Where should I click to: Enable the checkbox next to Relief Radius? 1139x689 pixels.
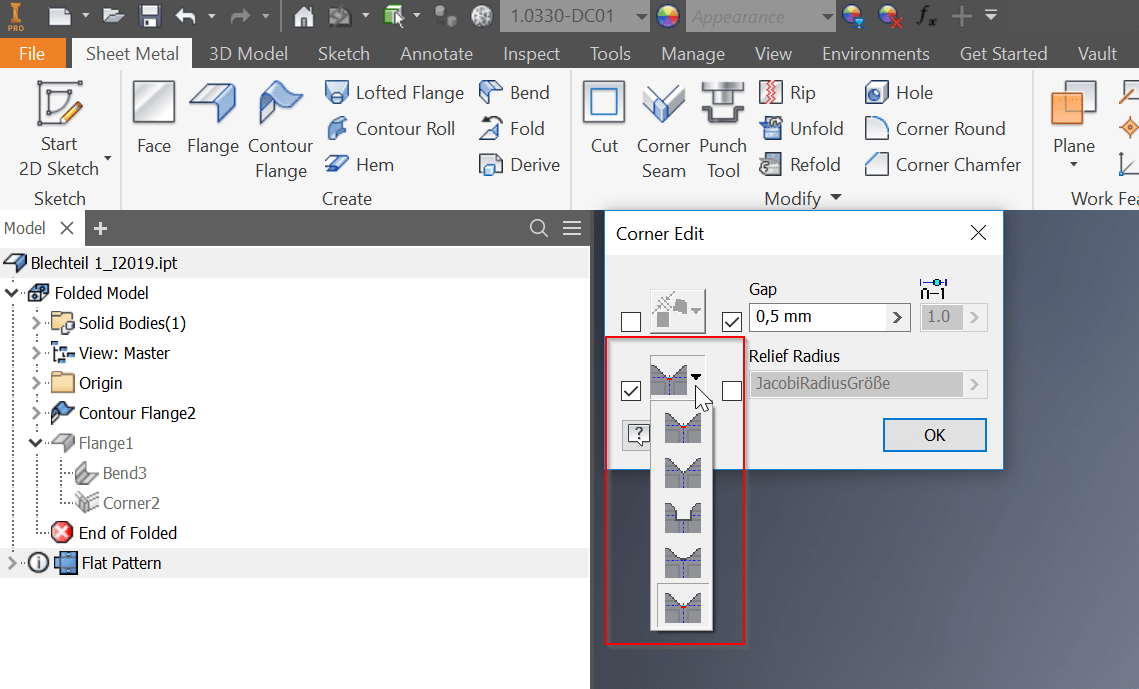732,390
